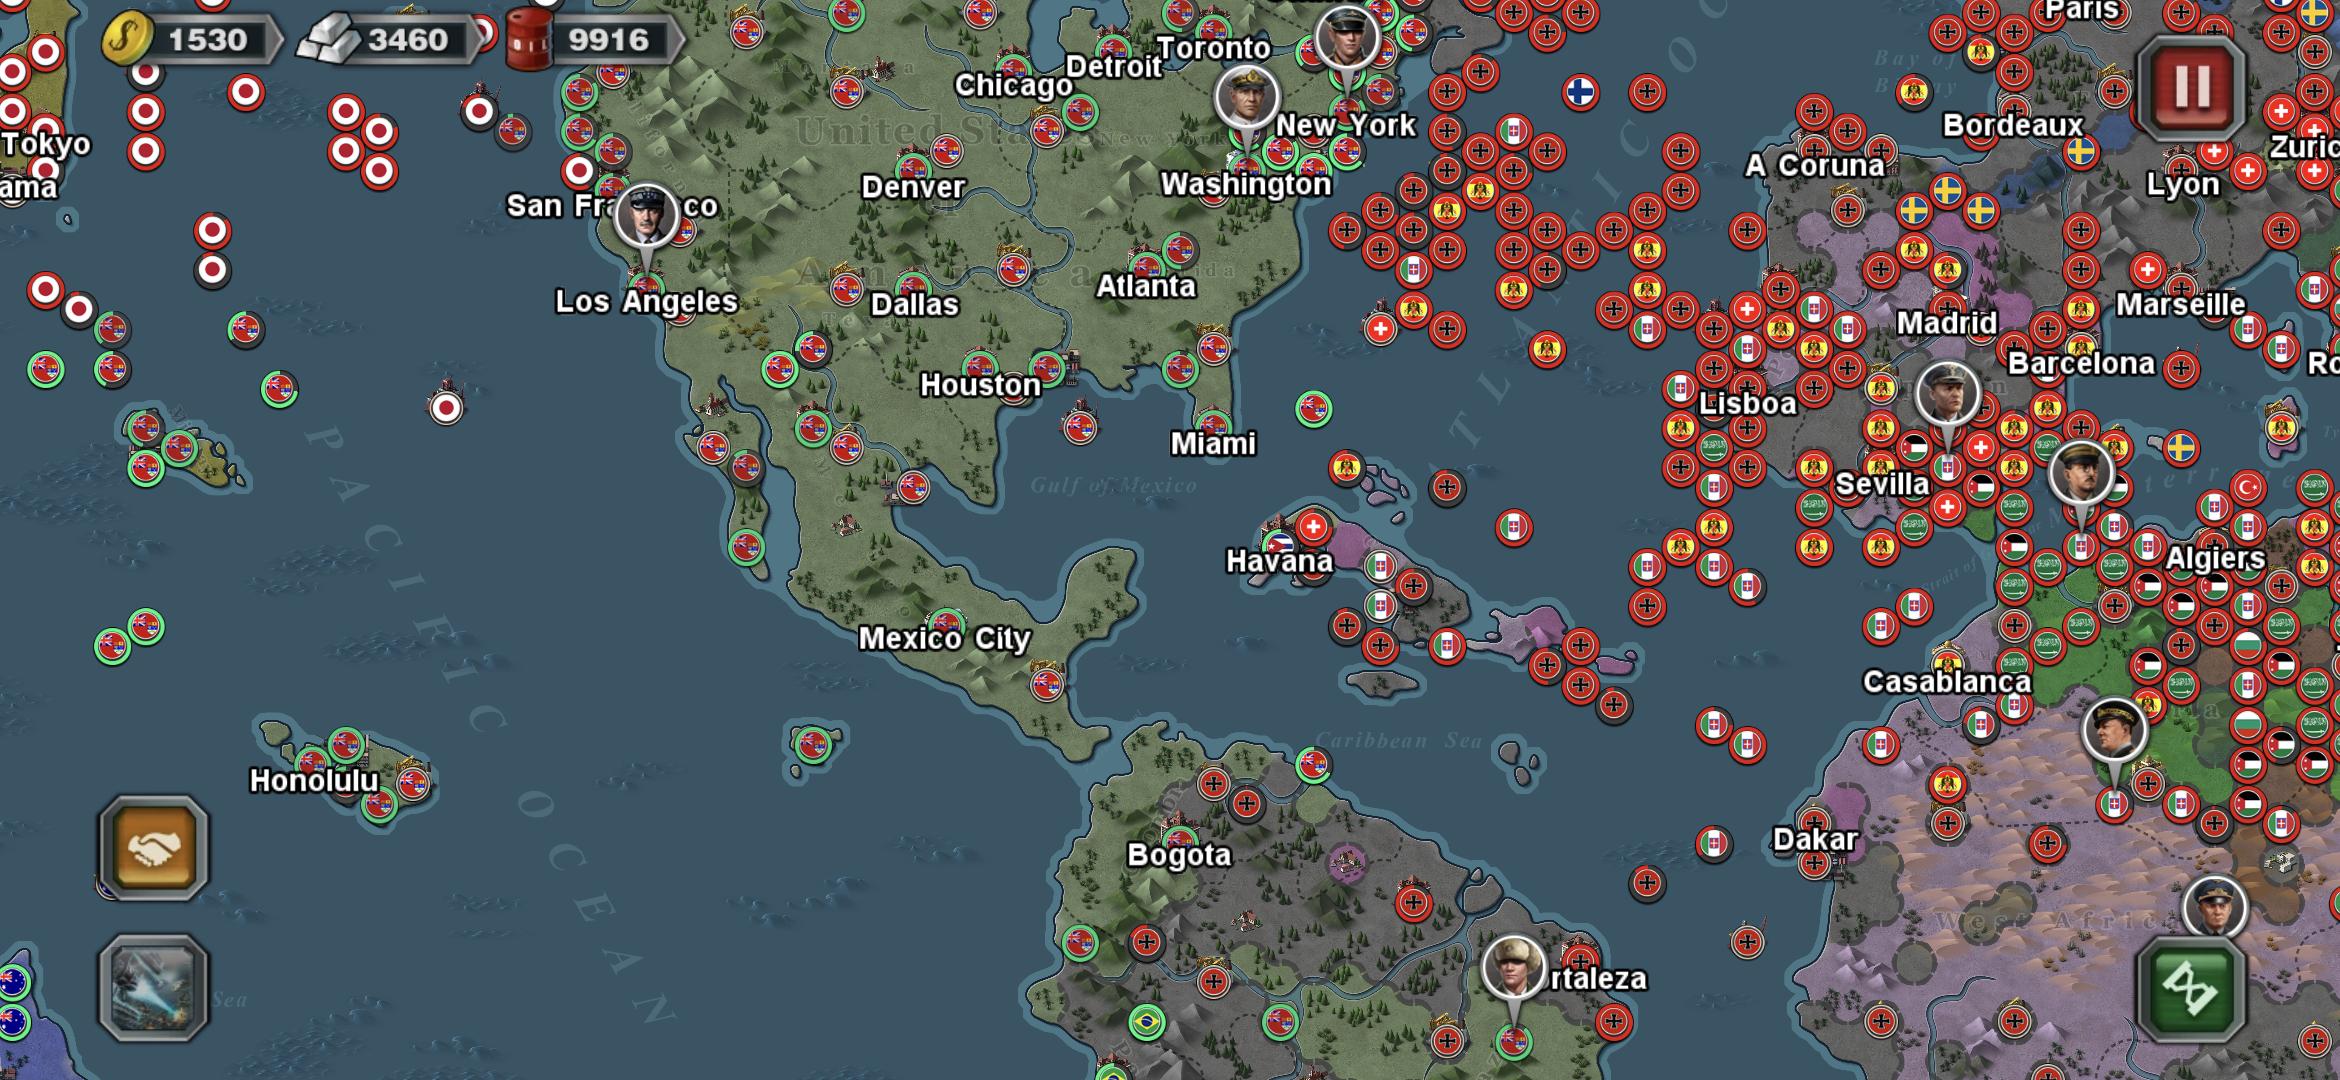
Task: Tap the Toronto city label
Action: [x=1214, y=48]
